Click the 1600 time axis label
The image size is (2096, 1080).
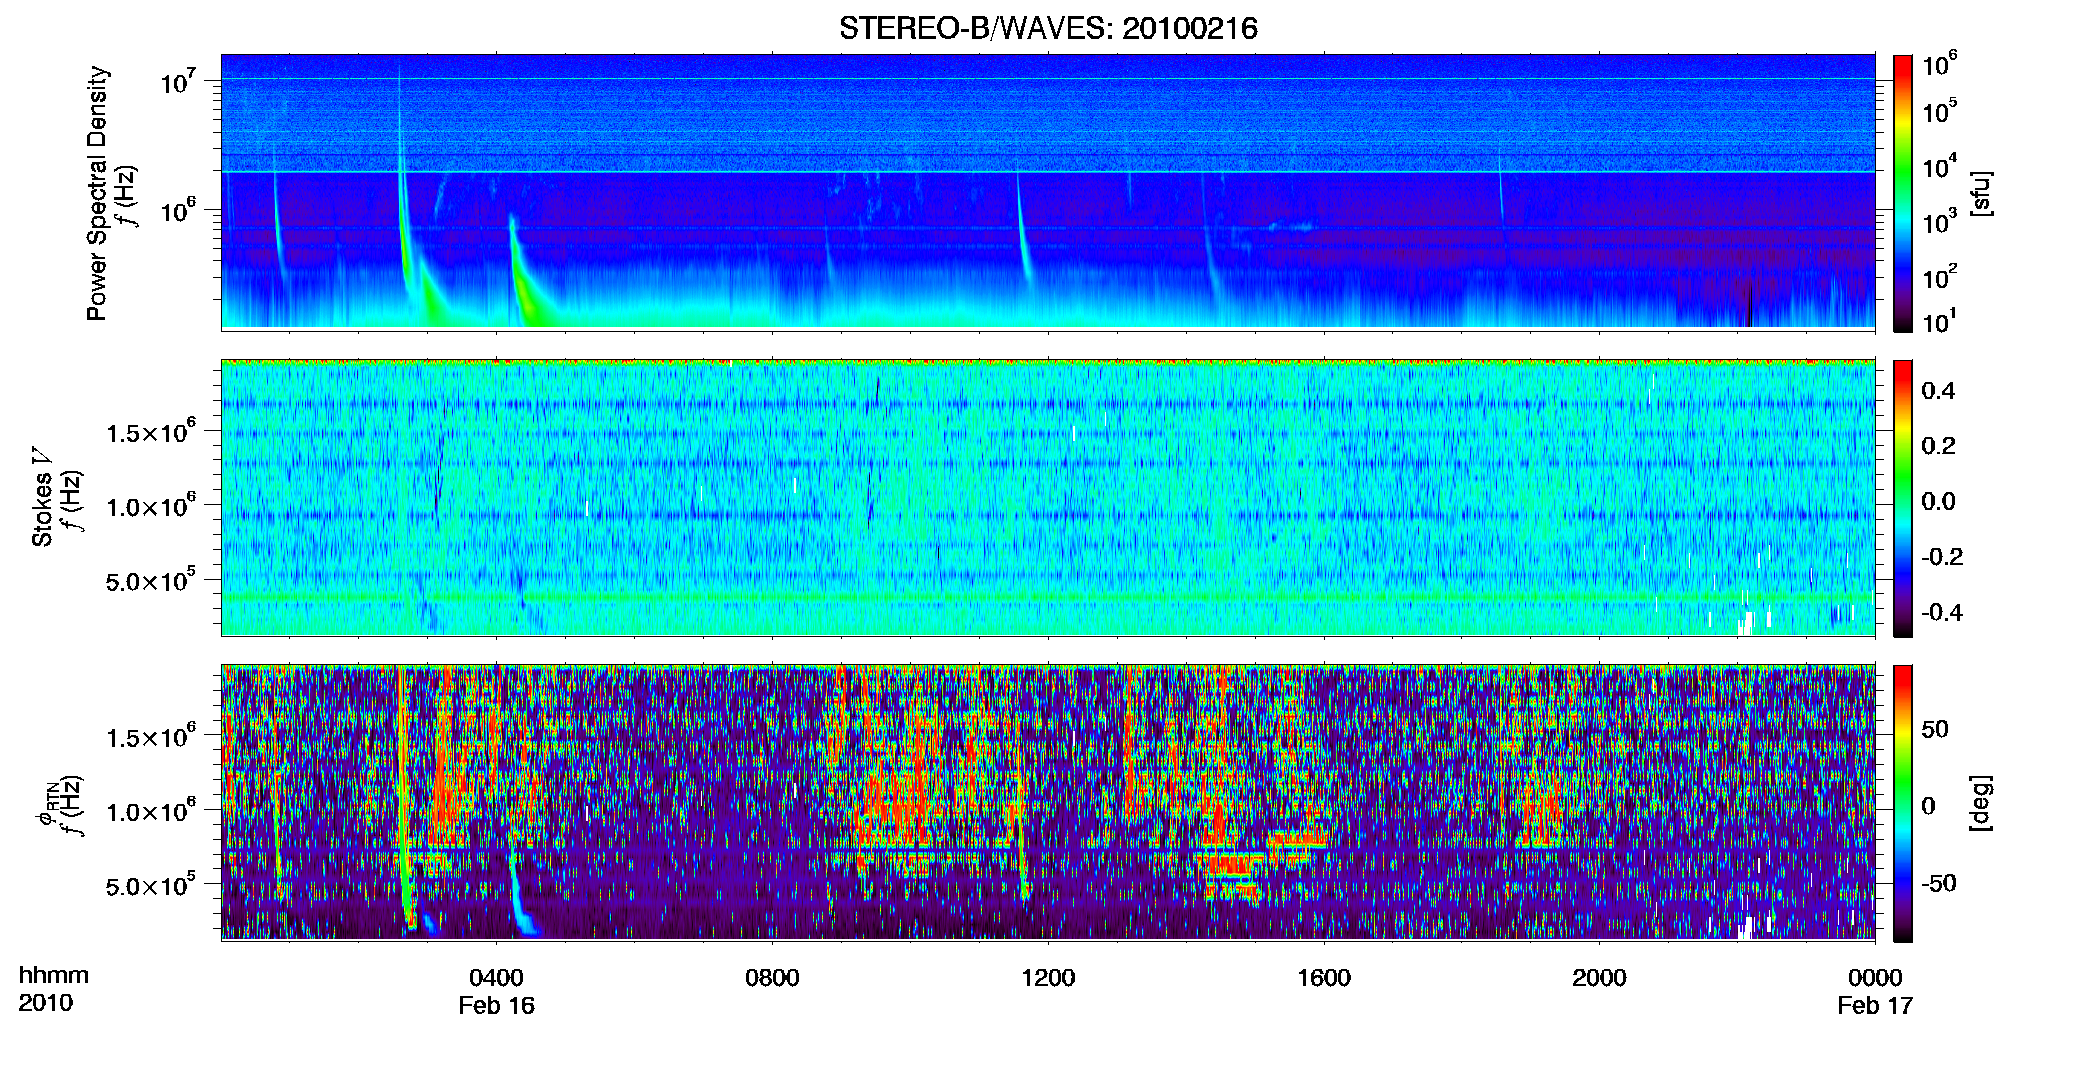click(x=1324, y=978)
